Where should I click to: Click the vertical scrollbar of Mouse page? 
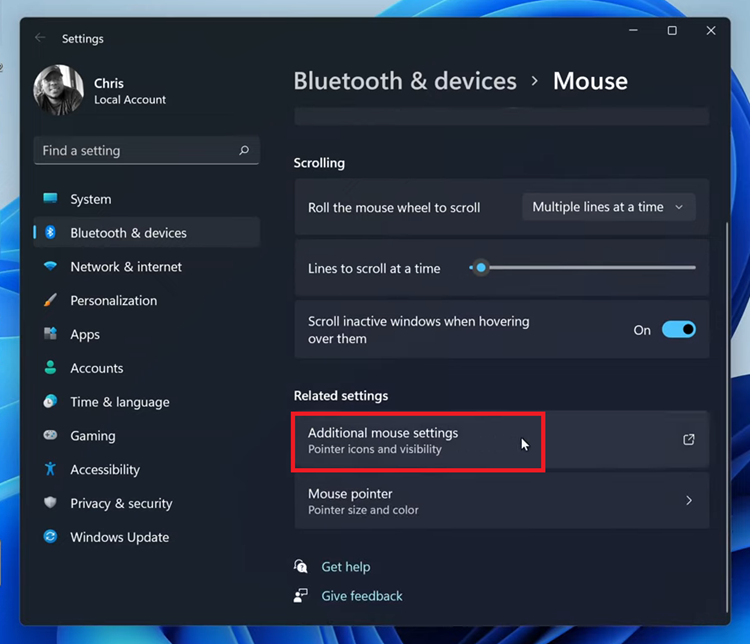727,416
